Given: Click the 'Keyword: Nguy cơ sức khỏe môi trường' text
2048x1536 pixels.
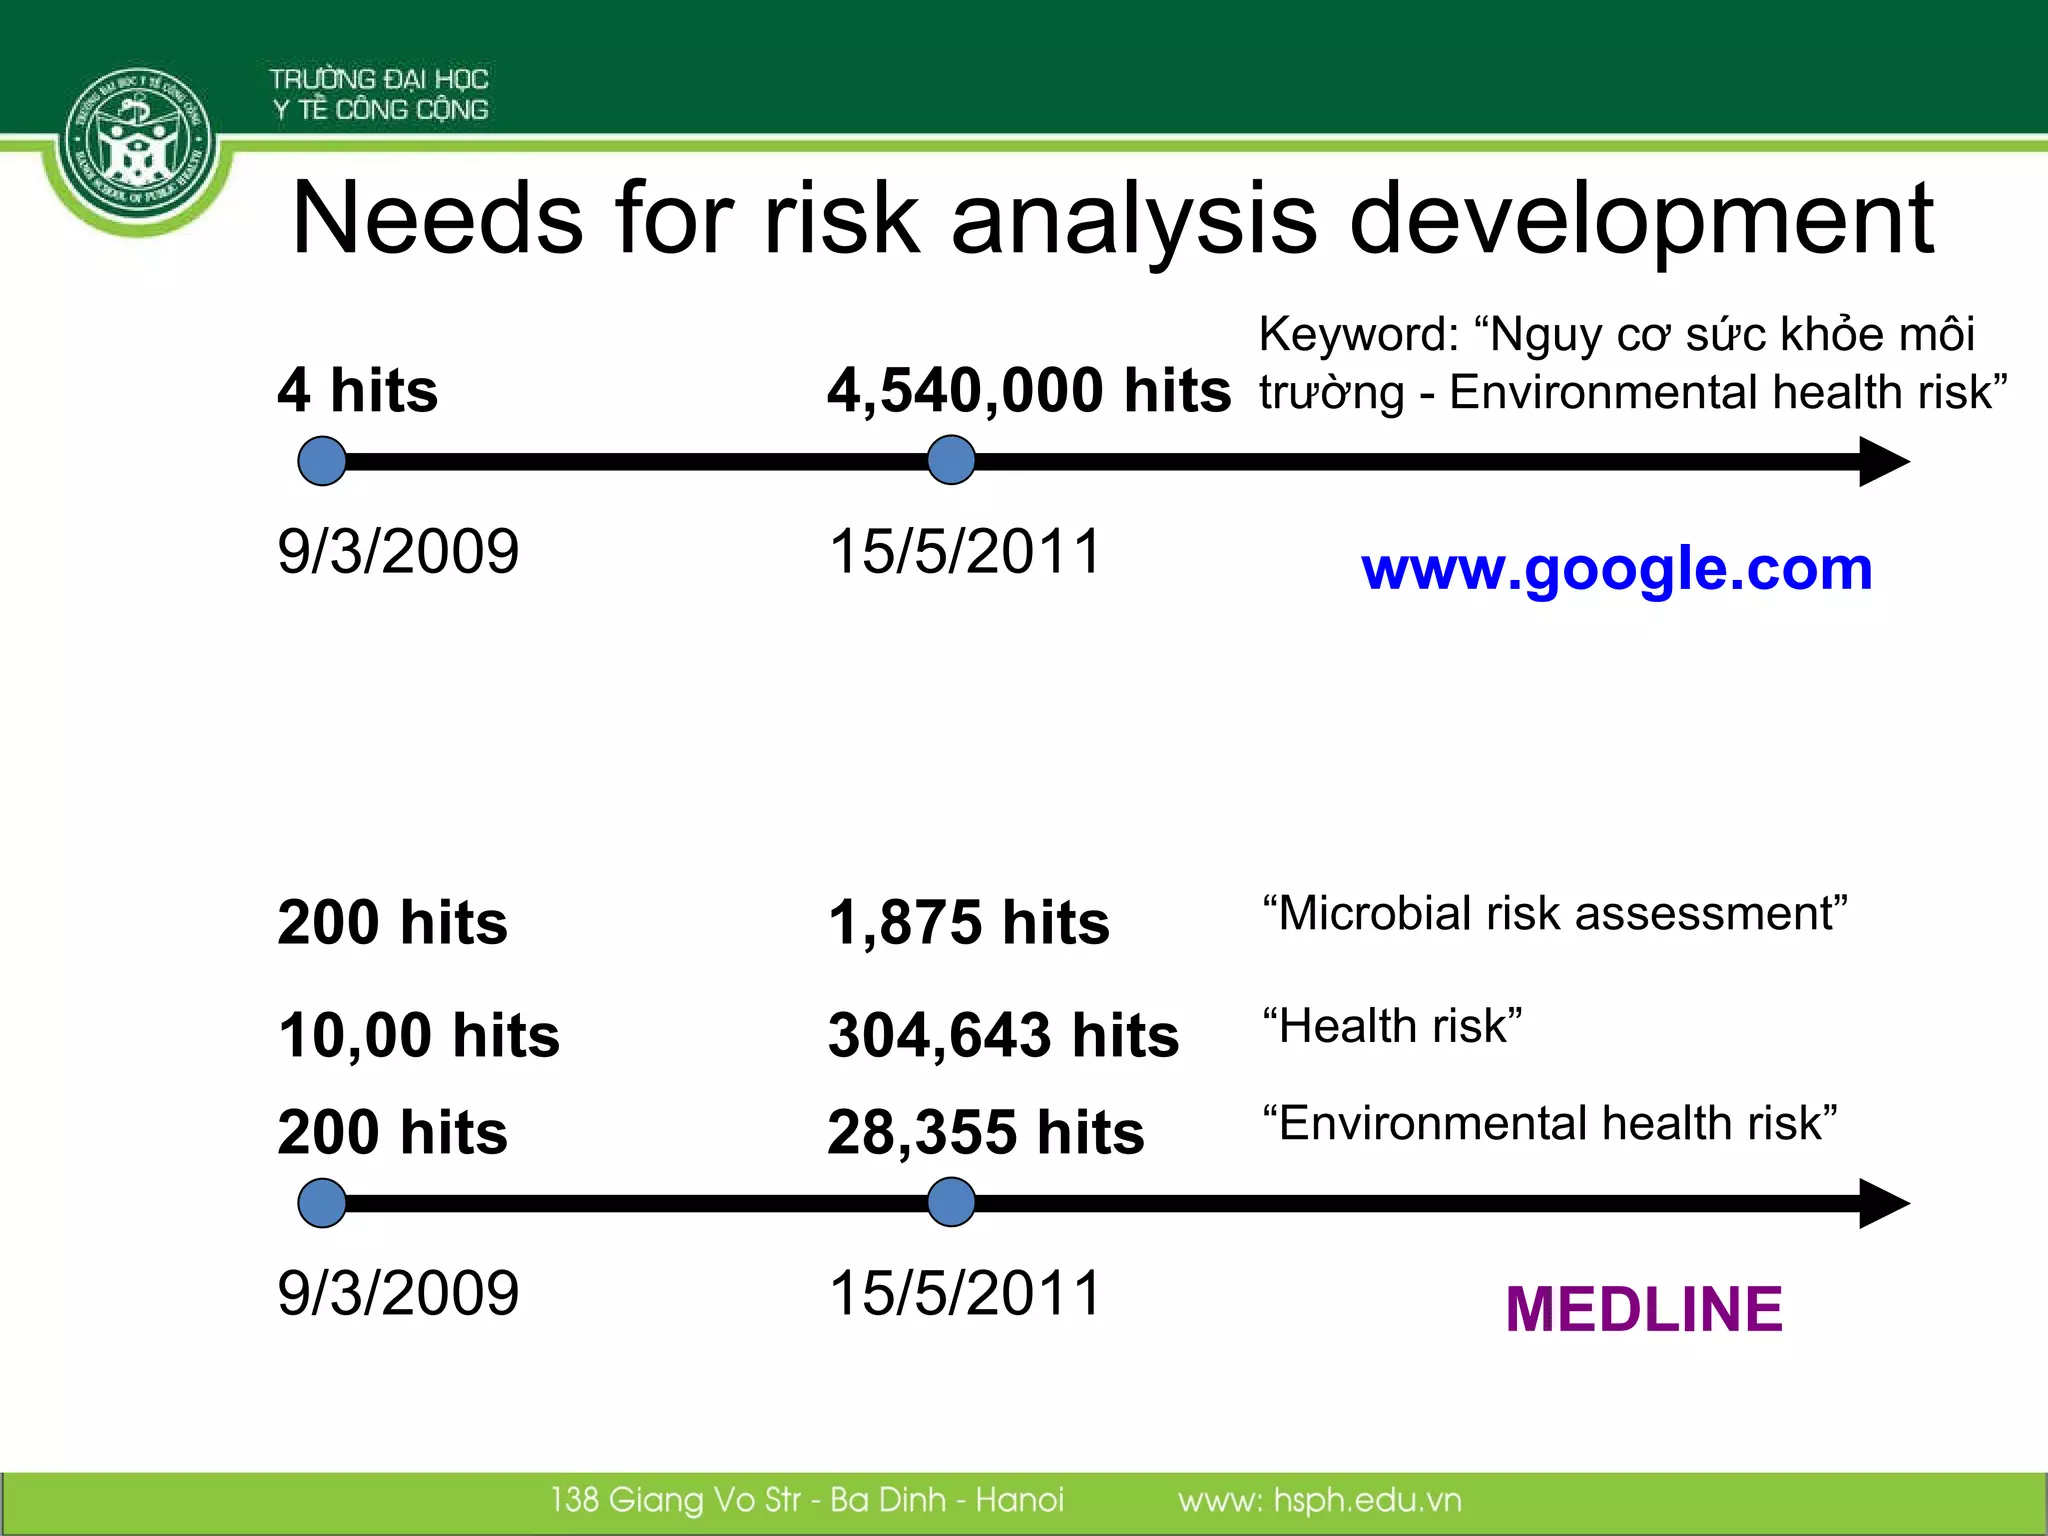Looking at the screenshot, I should pos(1633,363).
